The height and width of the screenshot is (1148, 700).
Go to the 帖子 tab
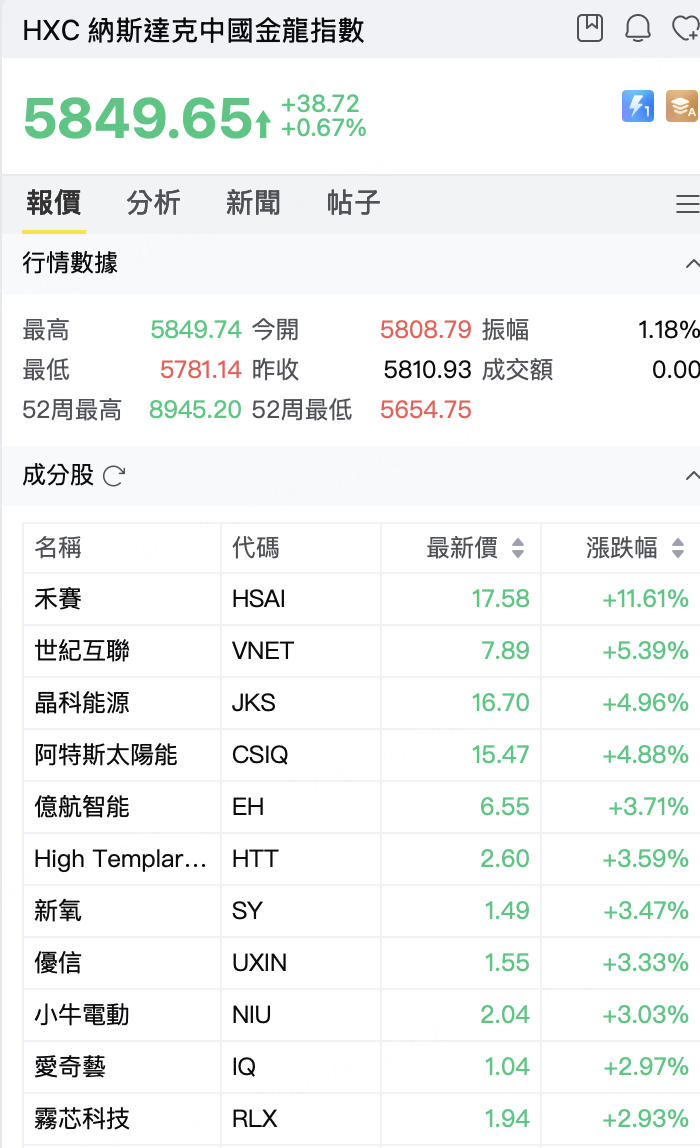click(354, 203)
